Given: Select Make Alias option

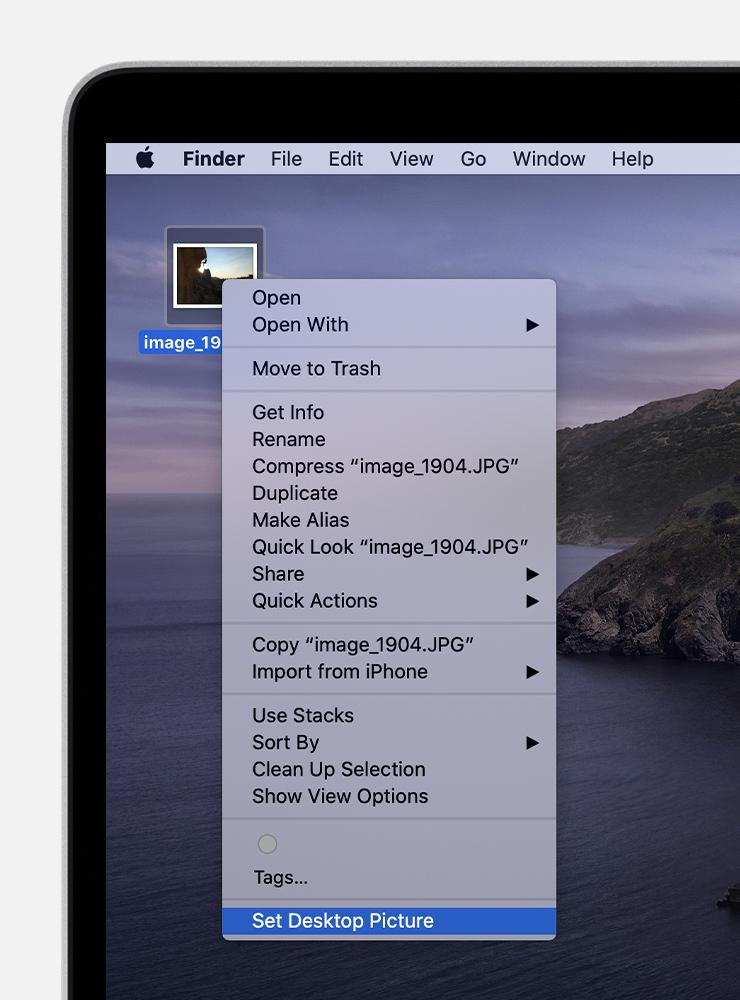Looking at the screenshot, I should (389, 520).
